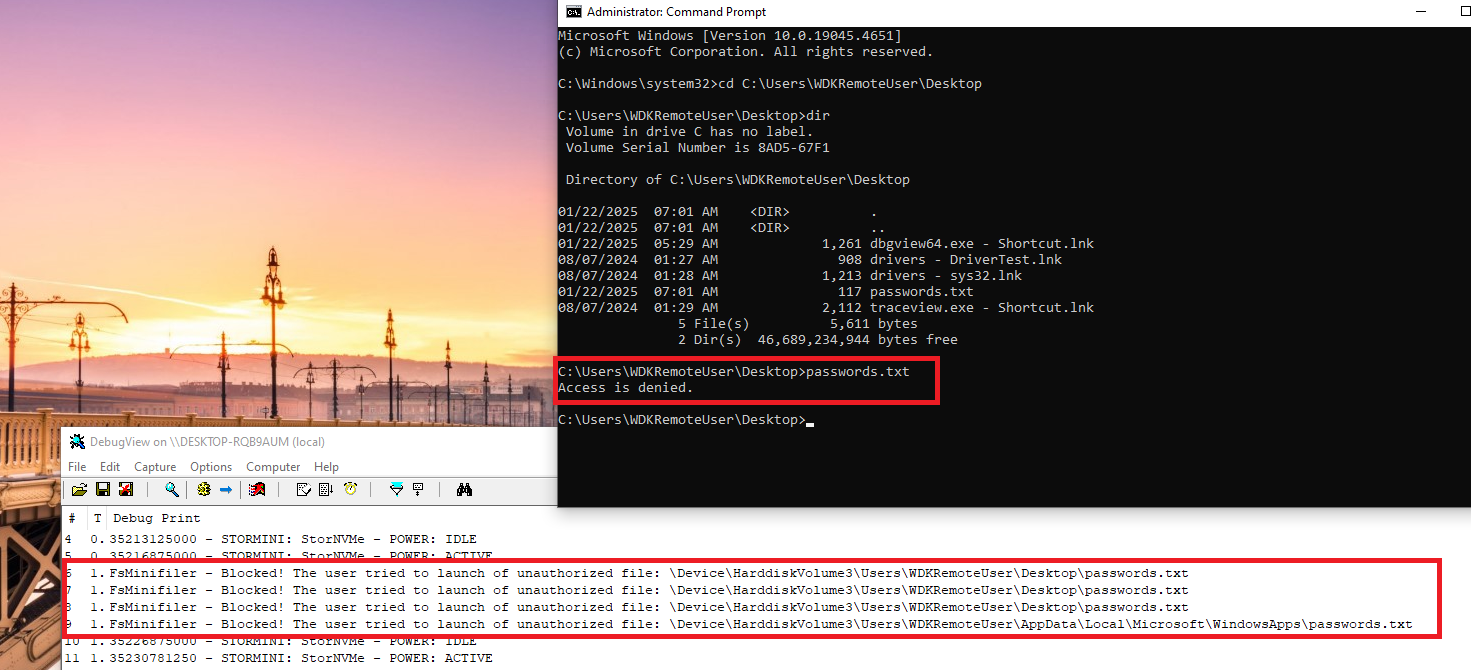This screenshot has width=1471, height=670.
Task: Click 'dbgview64.exe - Shortcut.lnk' in dir listing
Action: tap(982, 244)
